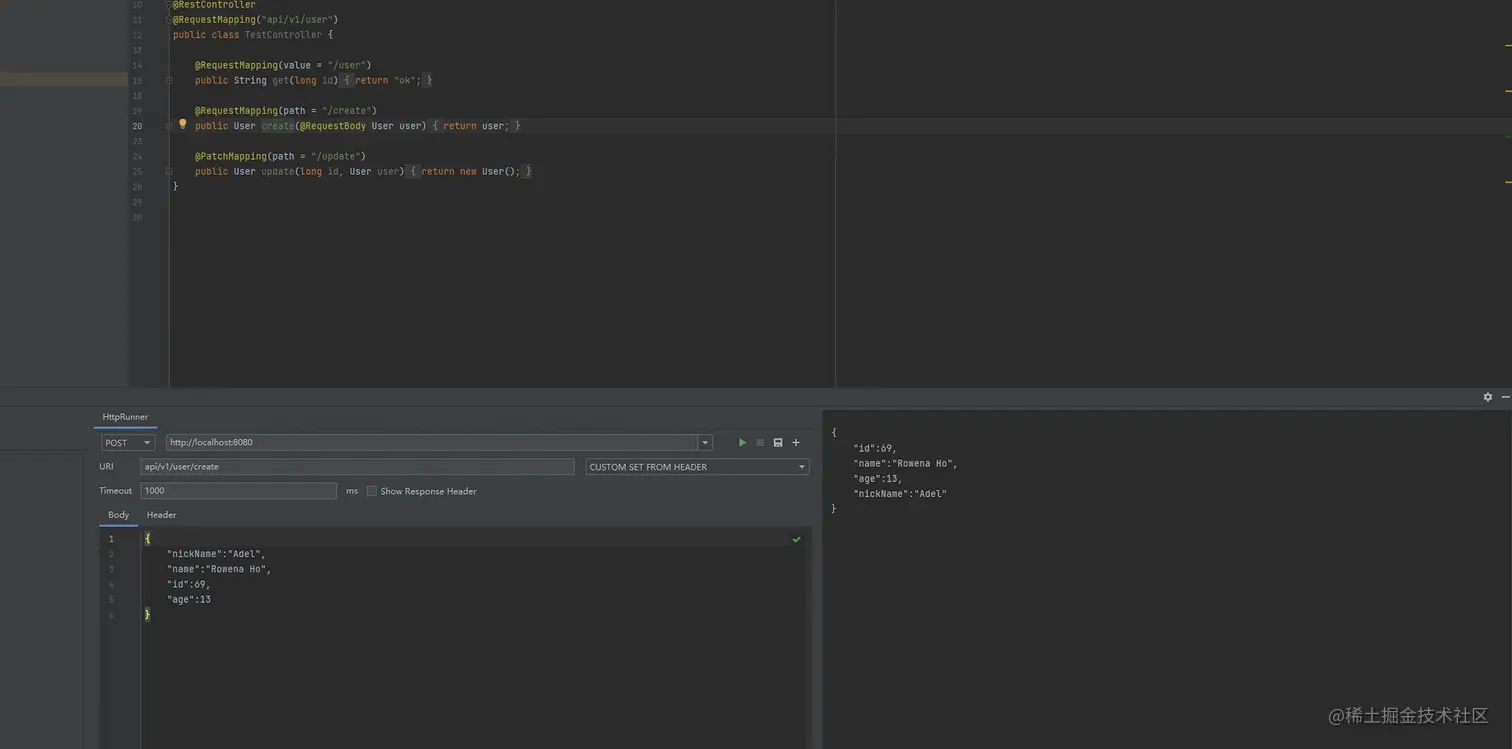Click the yellow intention lightbulb on line 20
Viewport: 1512px width, 749px height.
pyautogui.click(x=182, y=125)
